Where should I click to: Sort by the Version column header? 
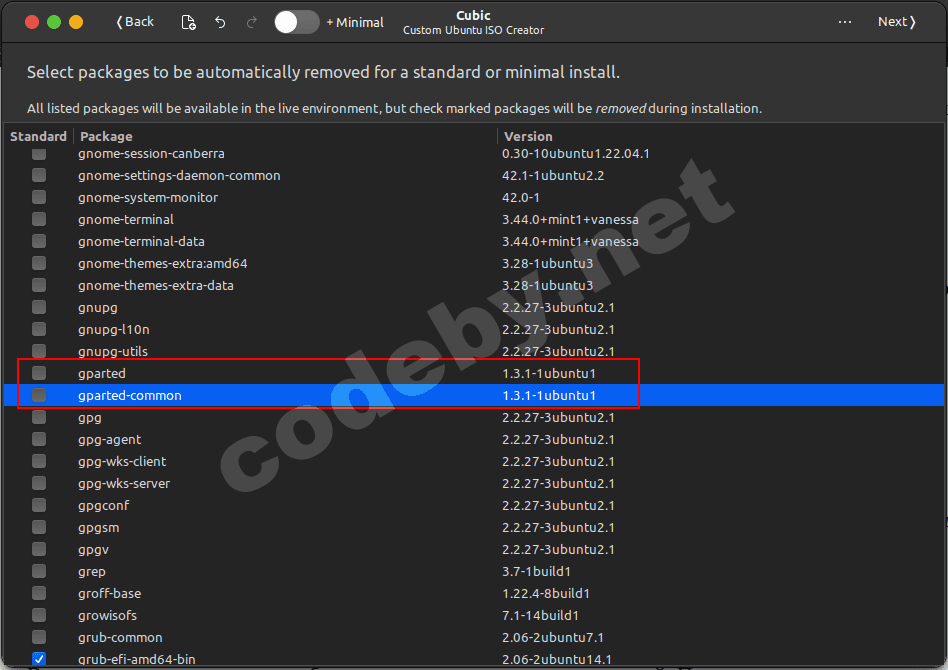[528, 136]
